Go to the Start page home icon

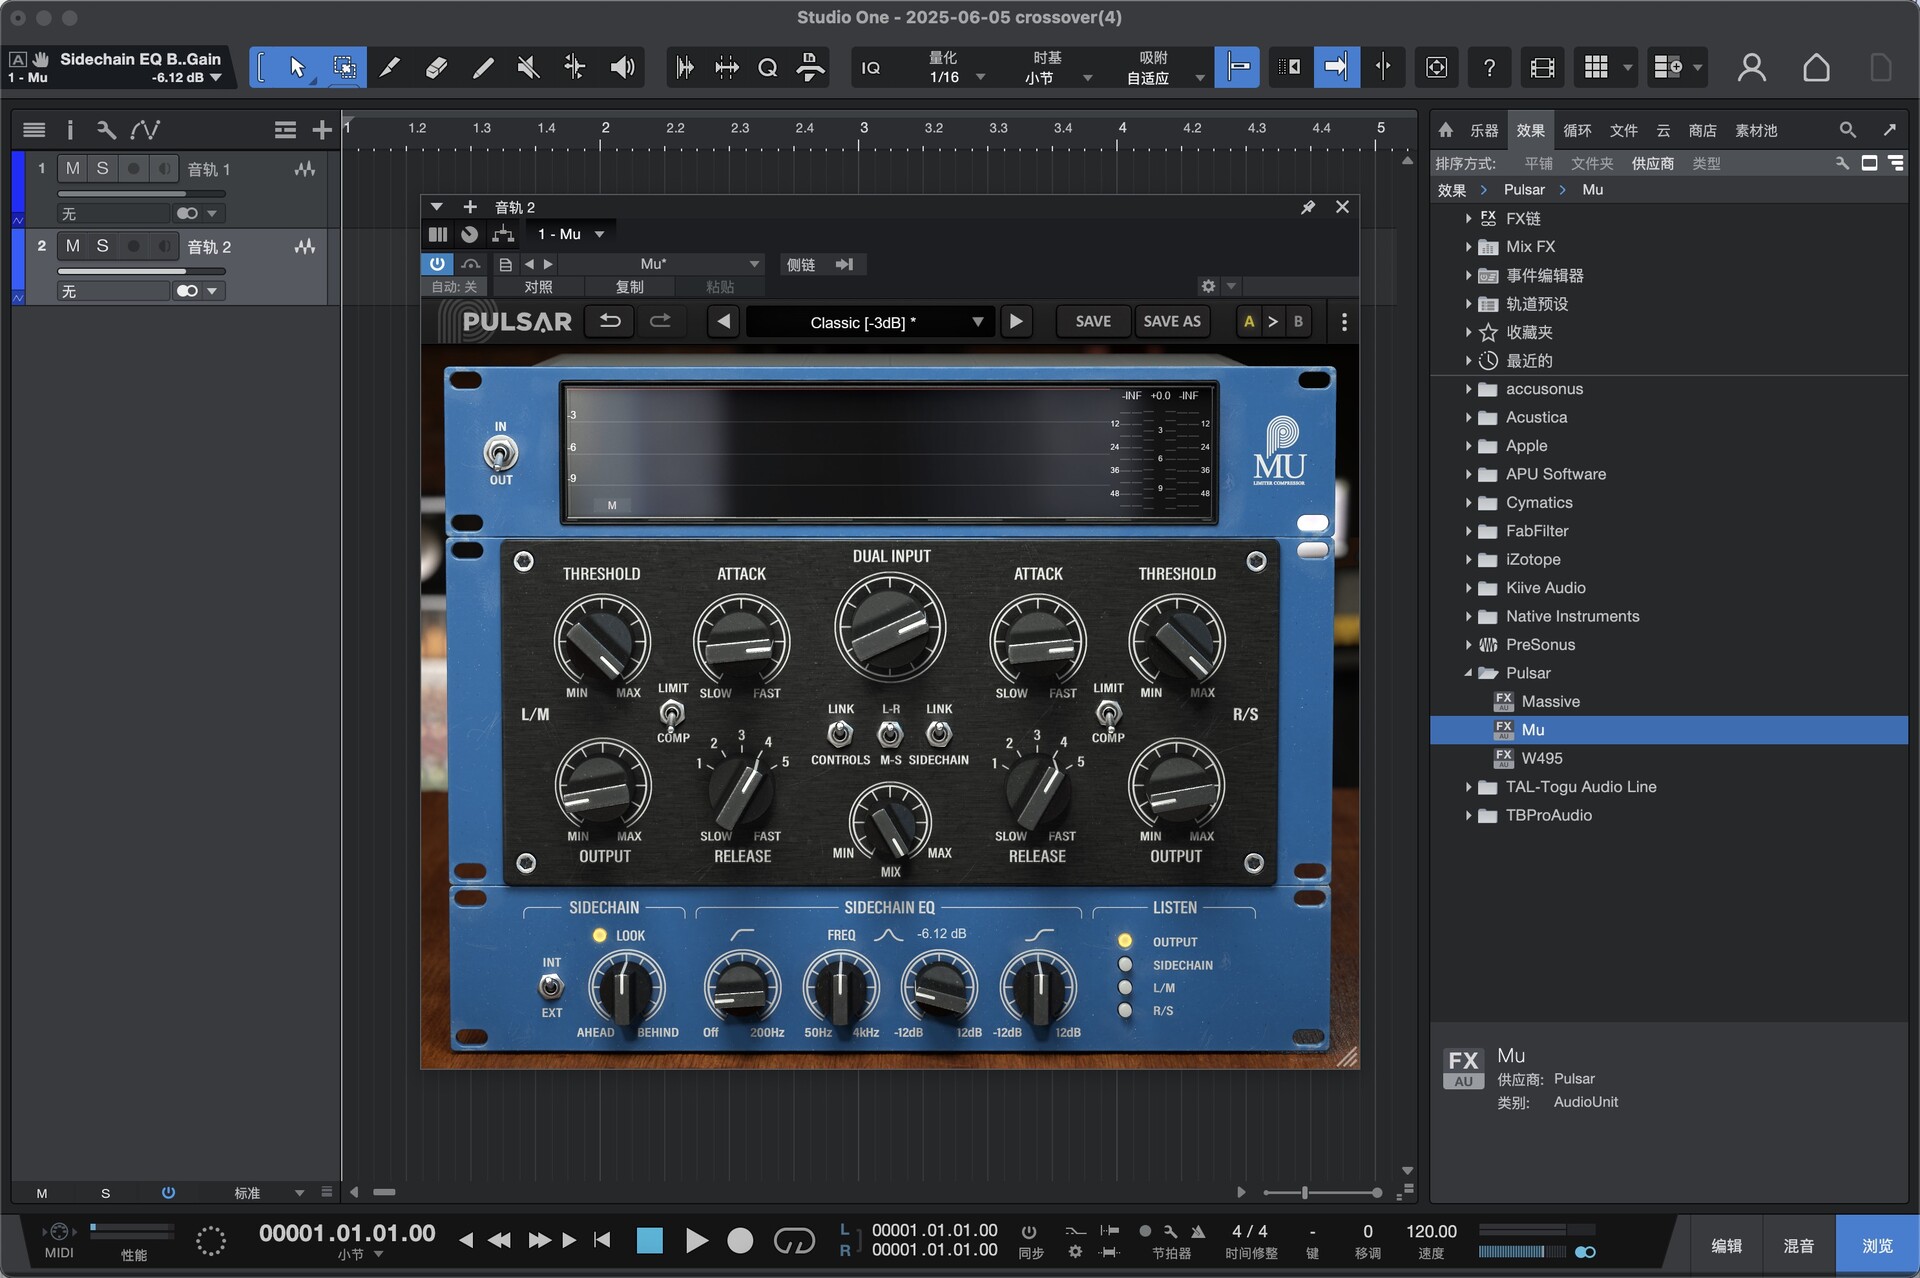coord(1816,67)
